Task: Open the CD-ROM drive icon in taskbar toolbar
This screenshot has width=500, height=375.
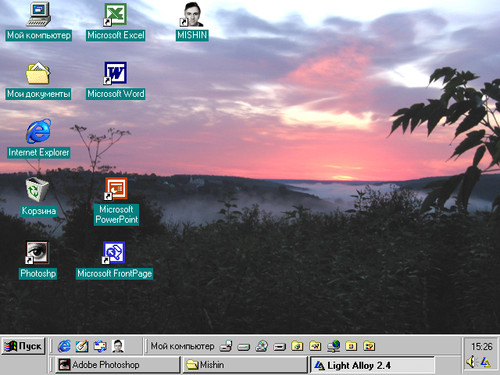Action: (x=262, y=346)
